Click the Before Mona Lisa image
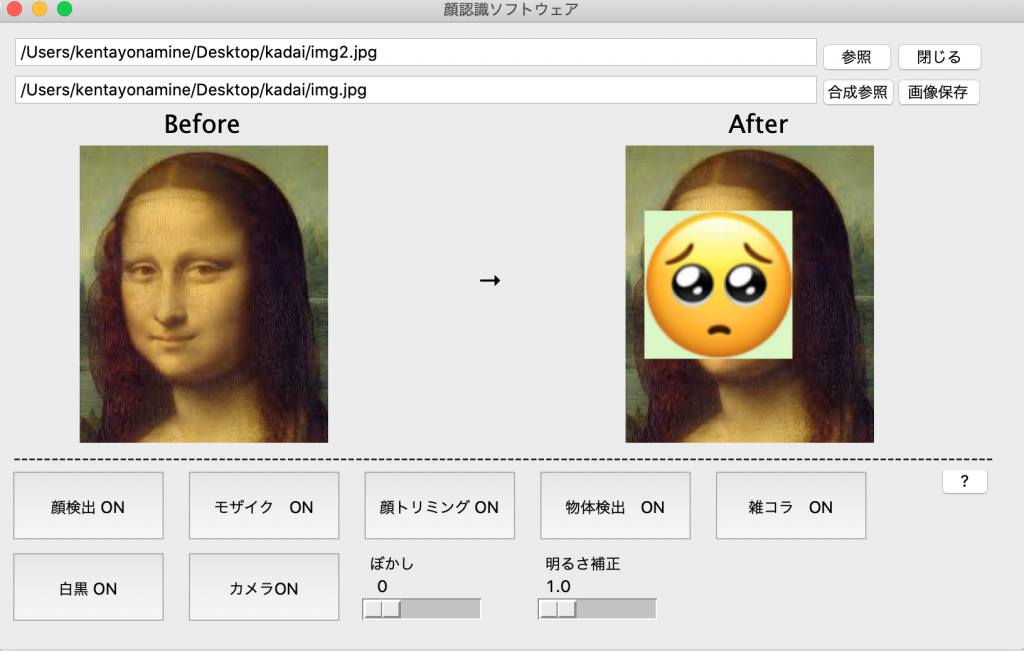 (204, 294)
